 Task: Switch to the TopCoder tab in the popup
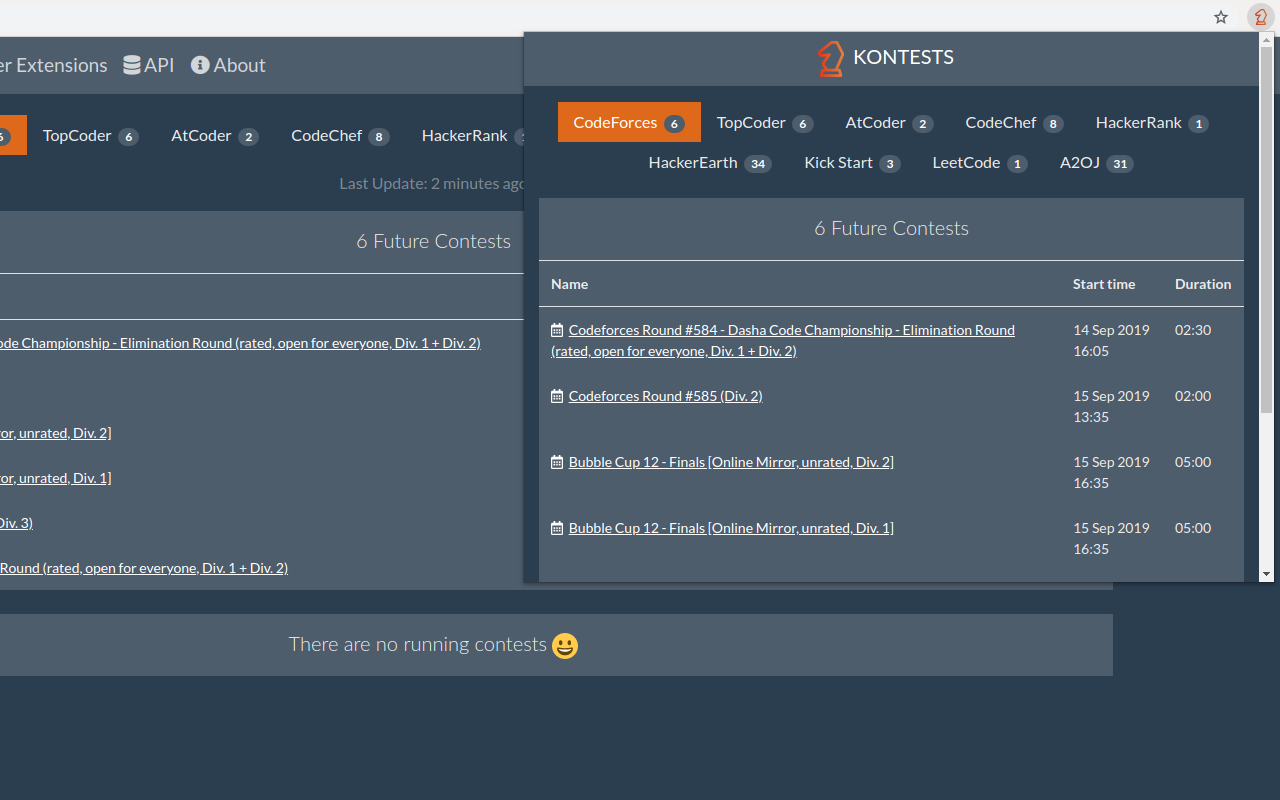click(x=765, y=122)
